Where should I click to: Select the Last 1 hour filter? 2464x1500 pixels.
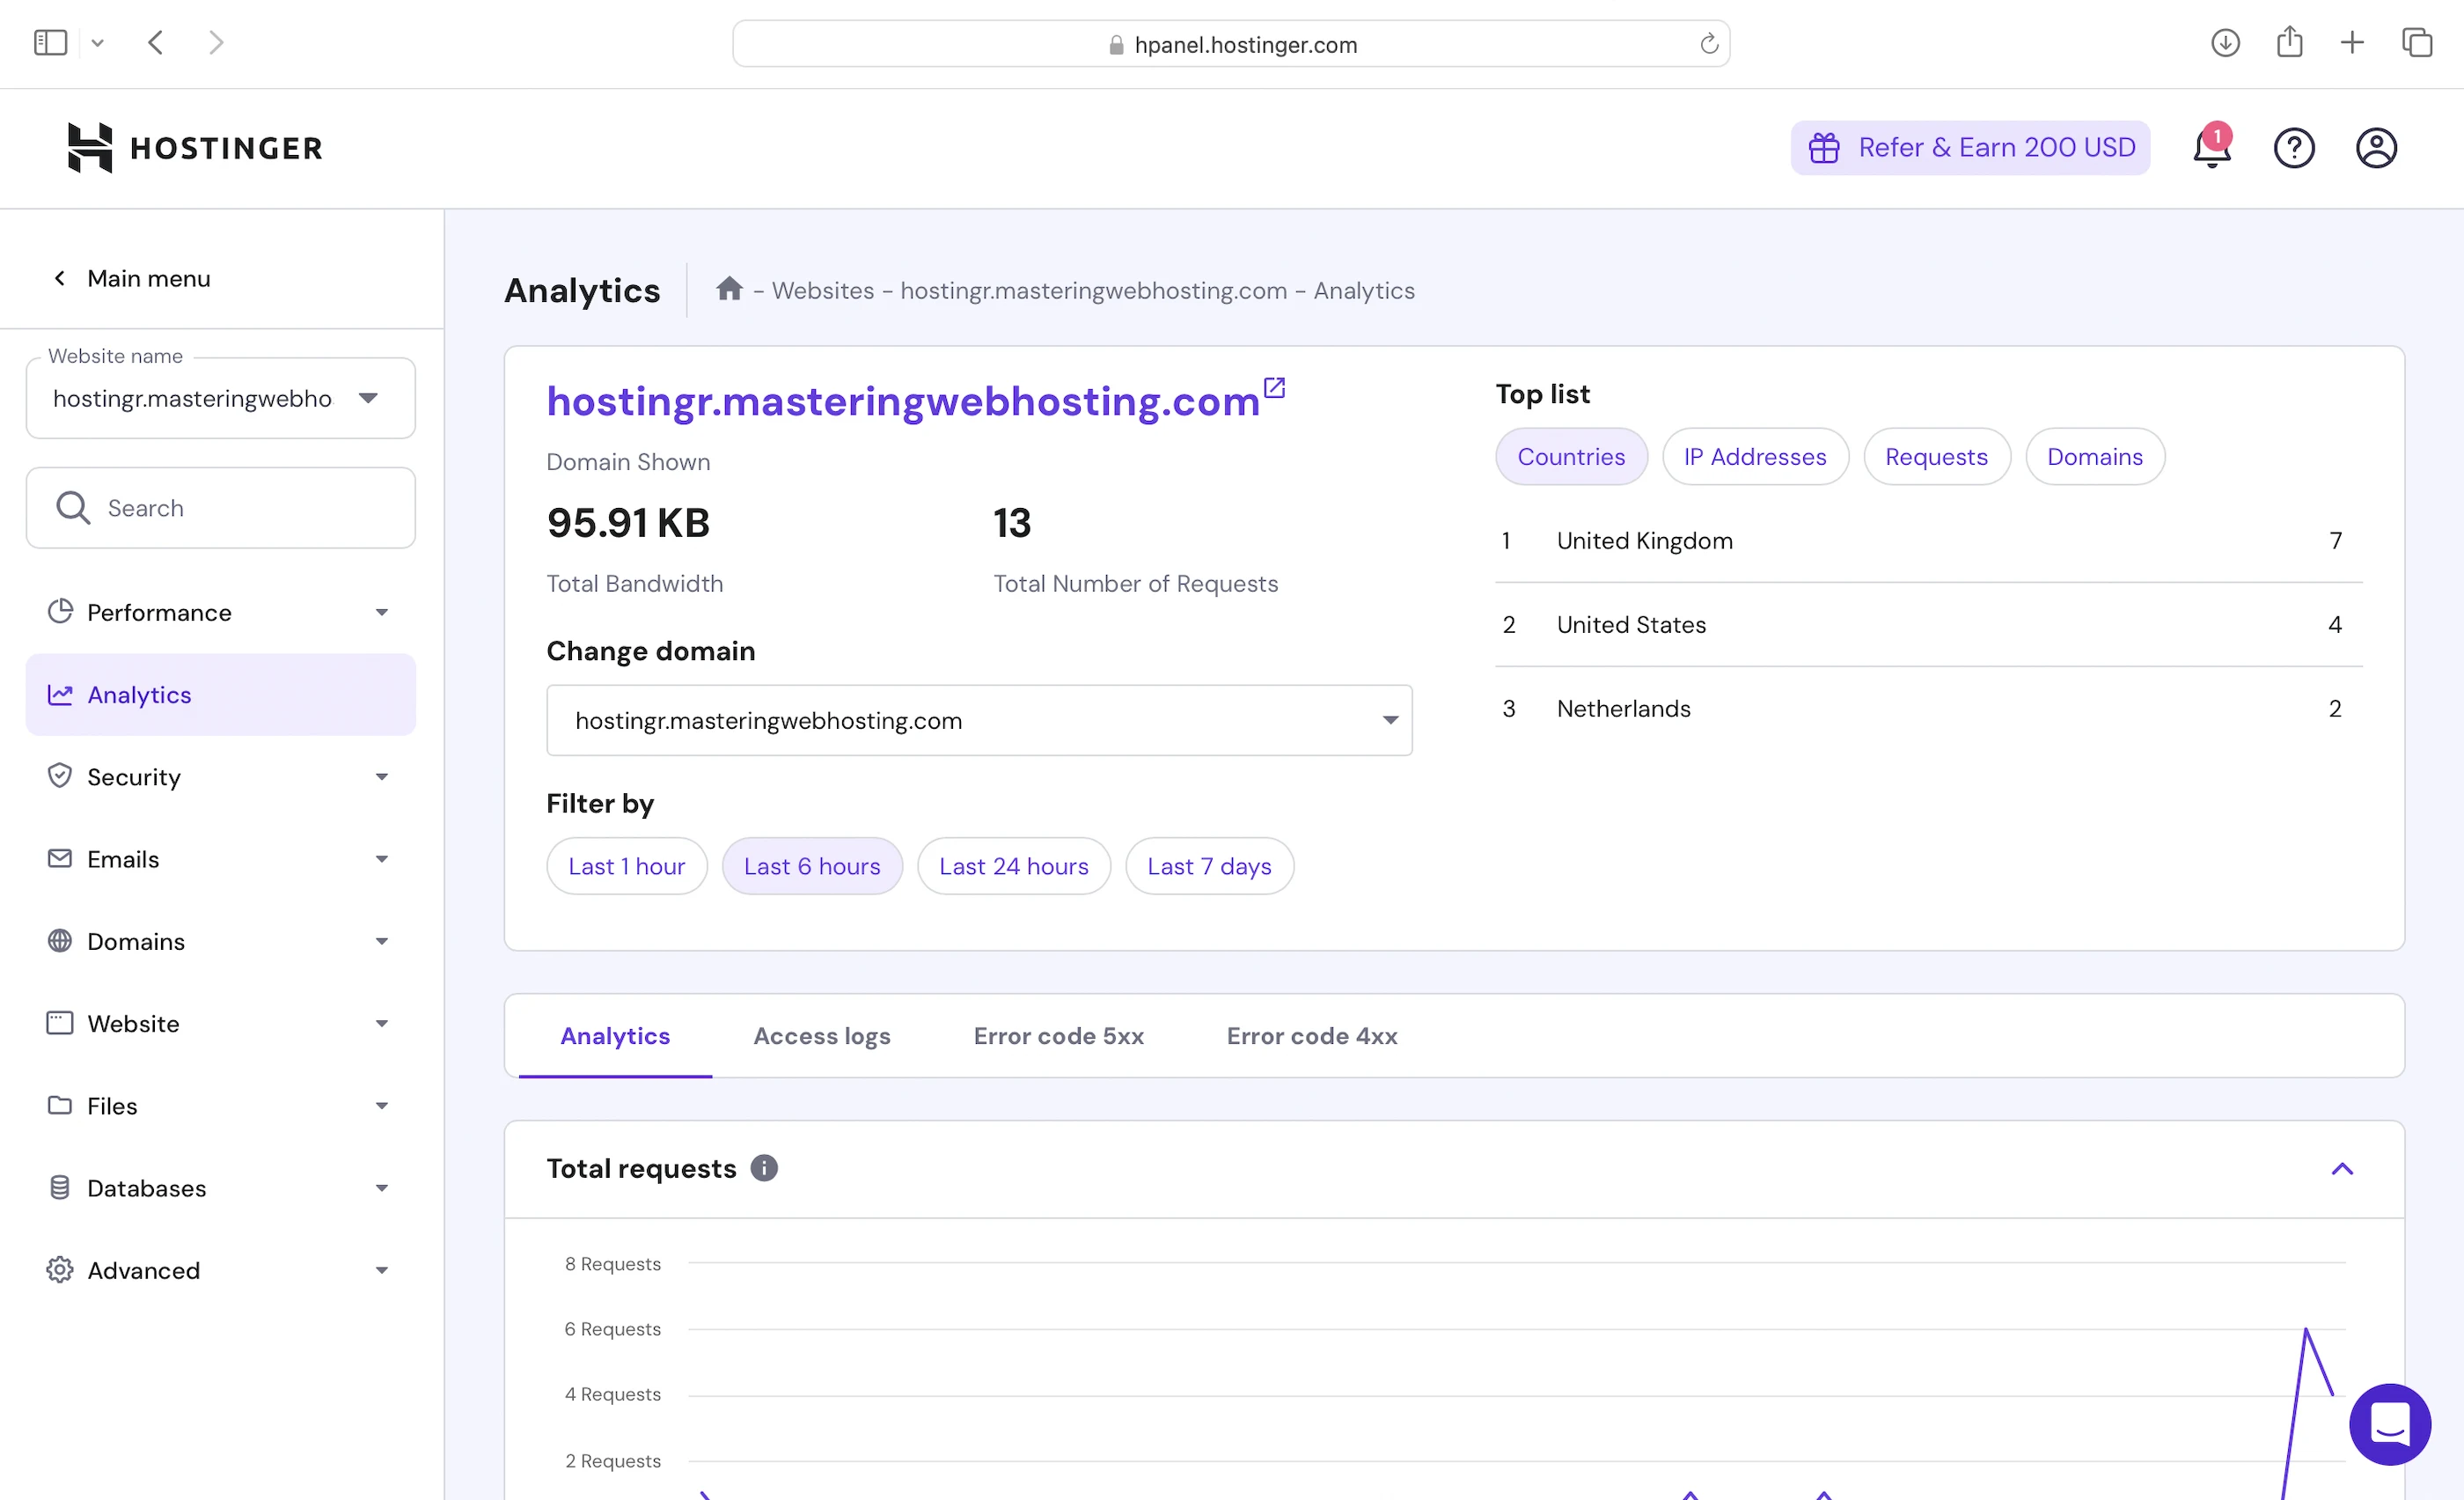(626, 866)
